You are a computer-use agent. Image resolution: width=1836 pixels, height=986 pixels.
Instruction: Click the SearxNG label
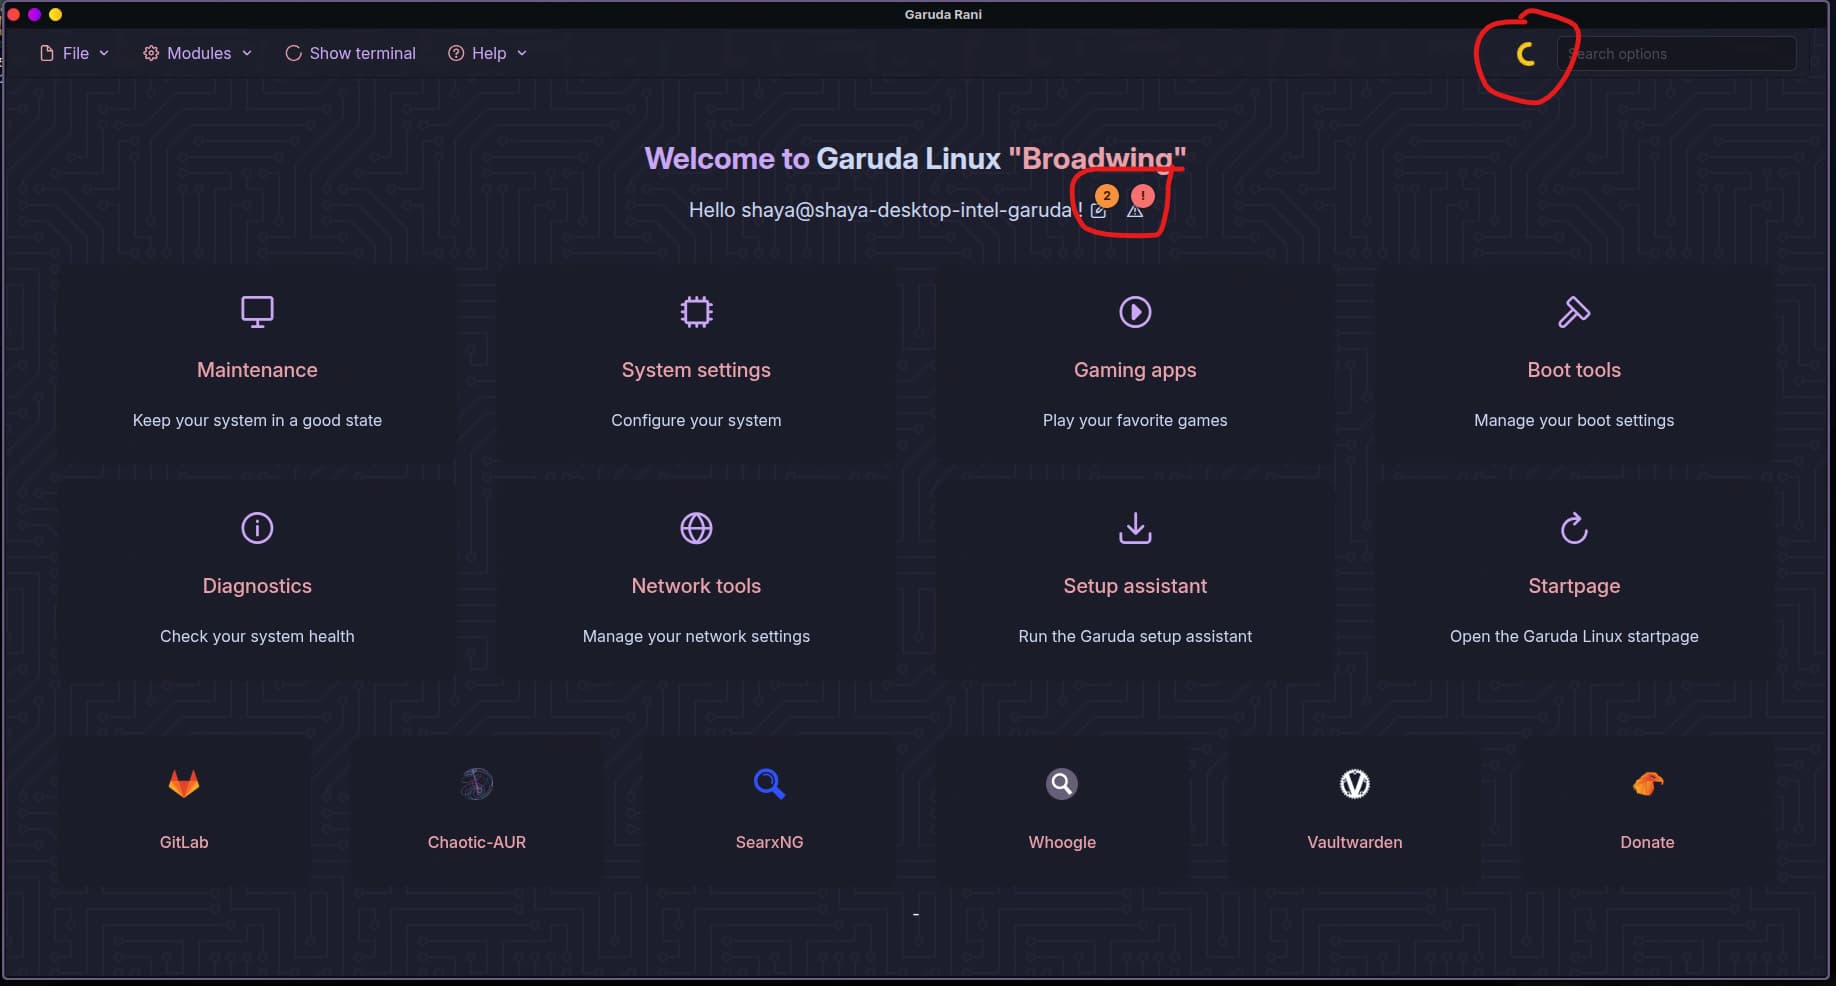click(x=769, y=842)
